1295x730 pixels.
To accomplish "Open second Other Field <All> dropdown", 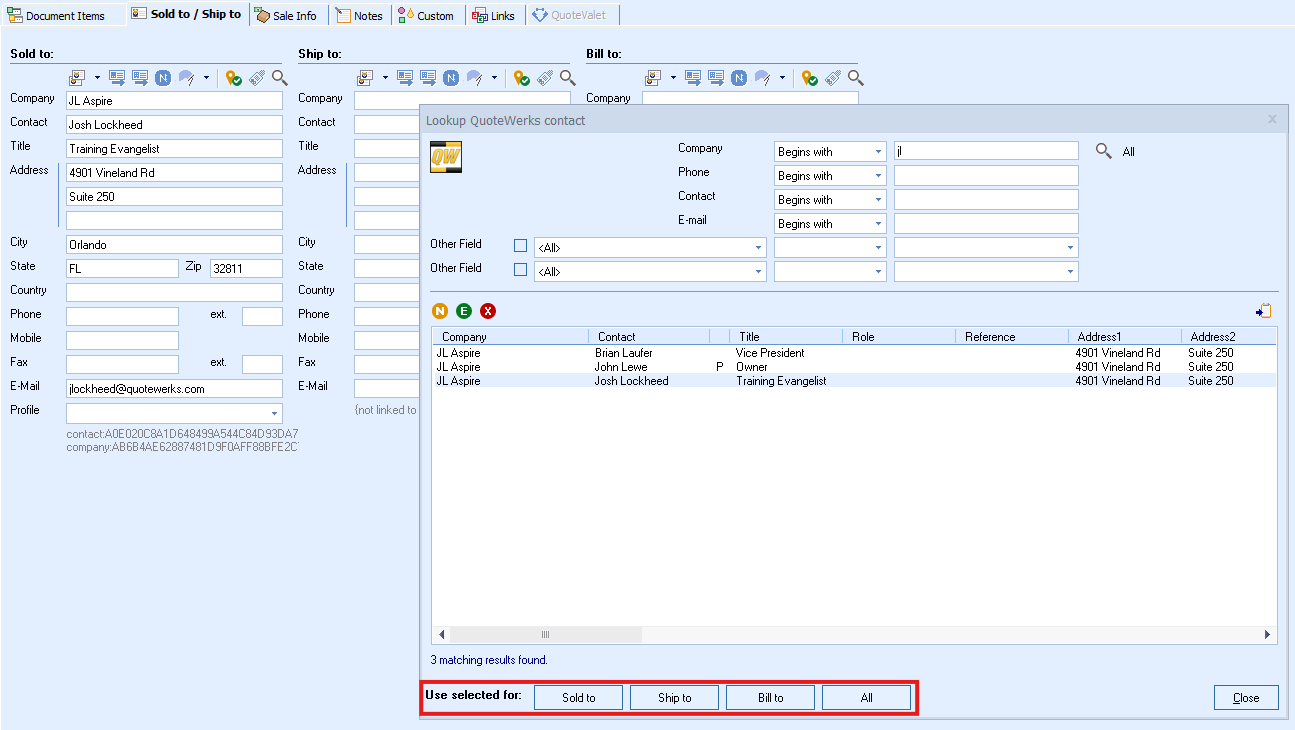I will click(650, 271).
